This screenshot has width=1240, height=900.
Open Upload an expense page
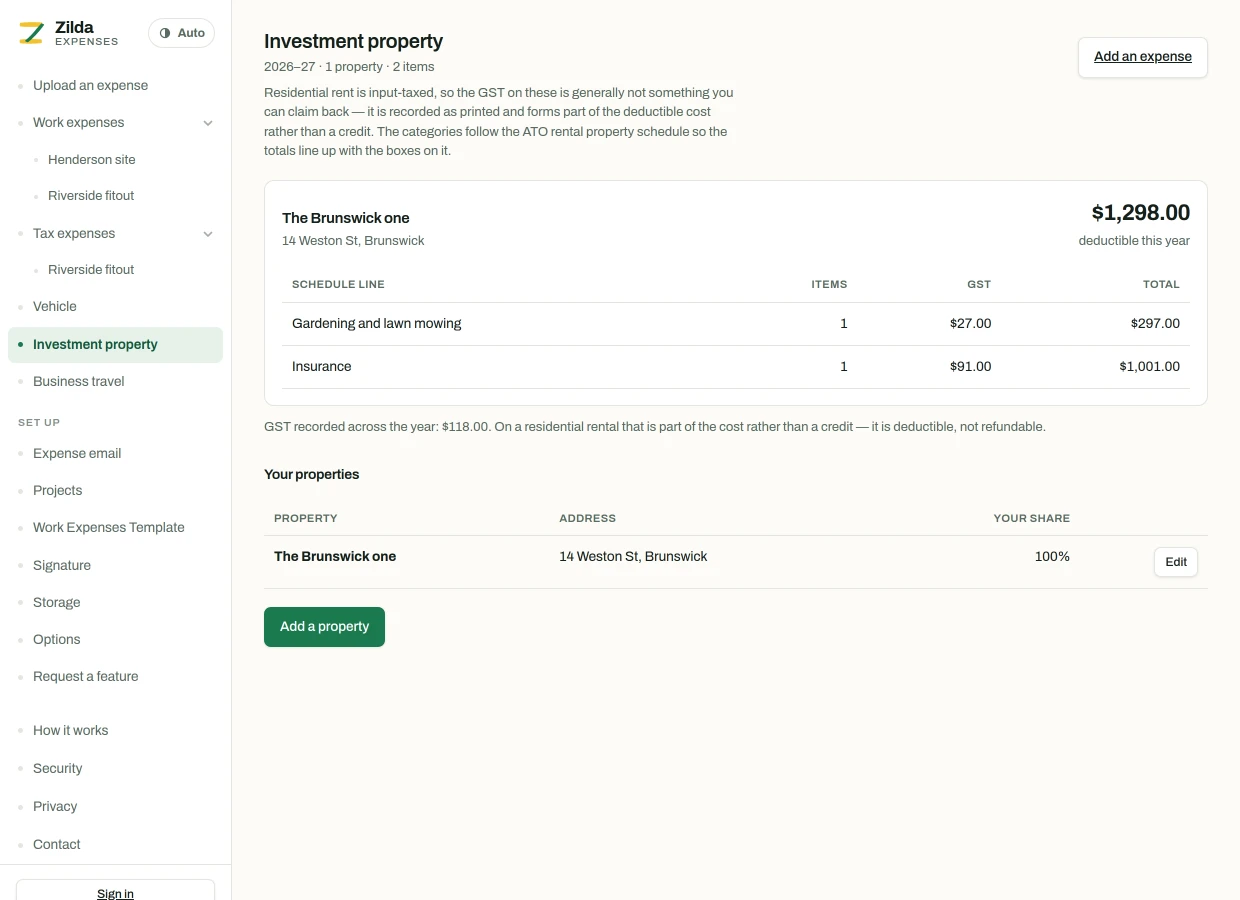(x=90, y=85)
